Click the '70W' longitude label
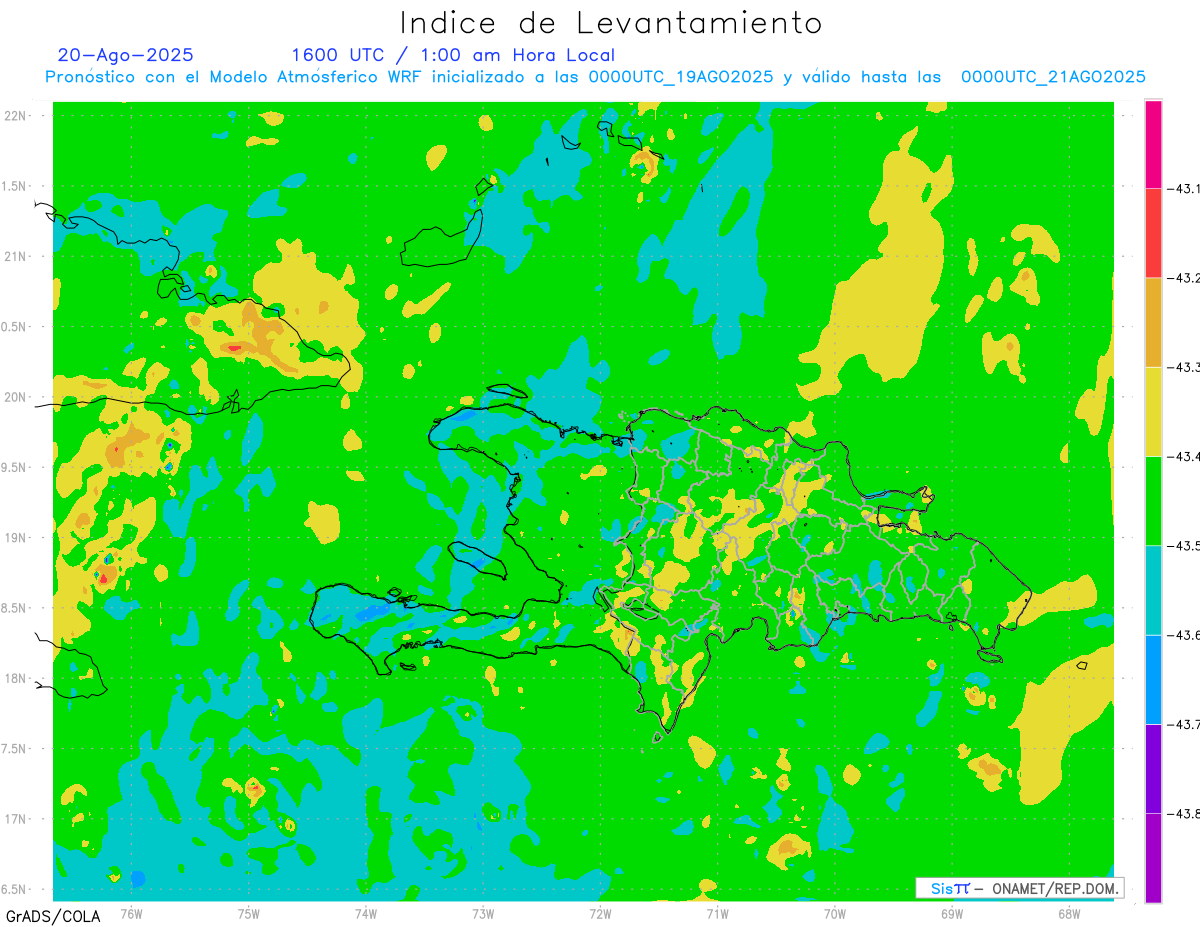This screenshot has width=1200, height=927. [835, 912]
